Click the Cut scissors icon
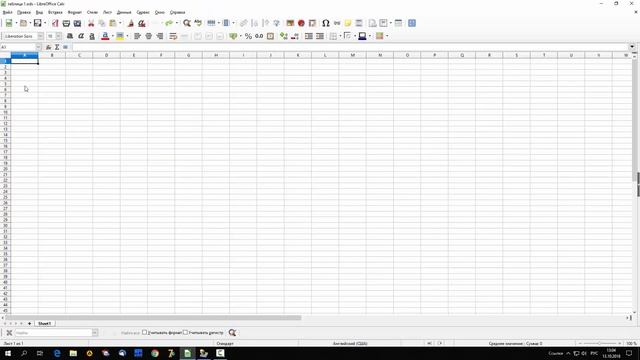640x360 pixels. [91, 23]
